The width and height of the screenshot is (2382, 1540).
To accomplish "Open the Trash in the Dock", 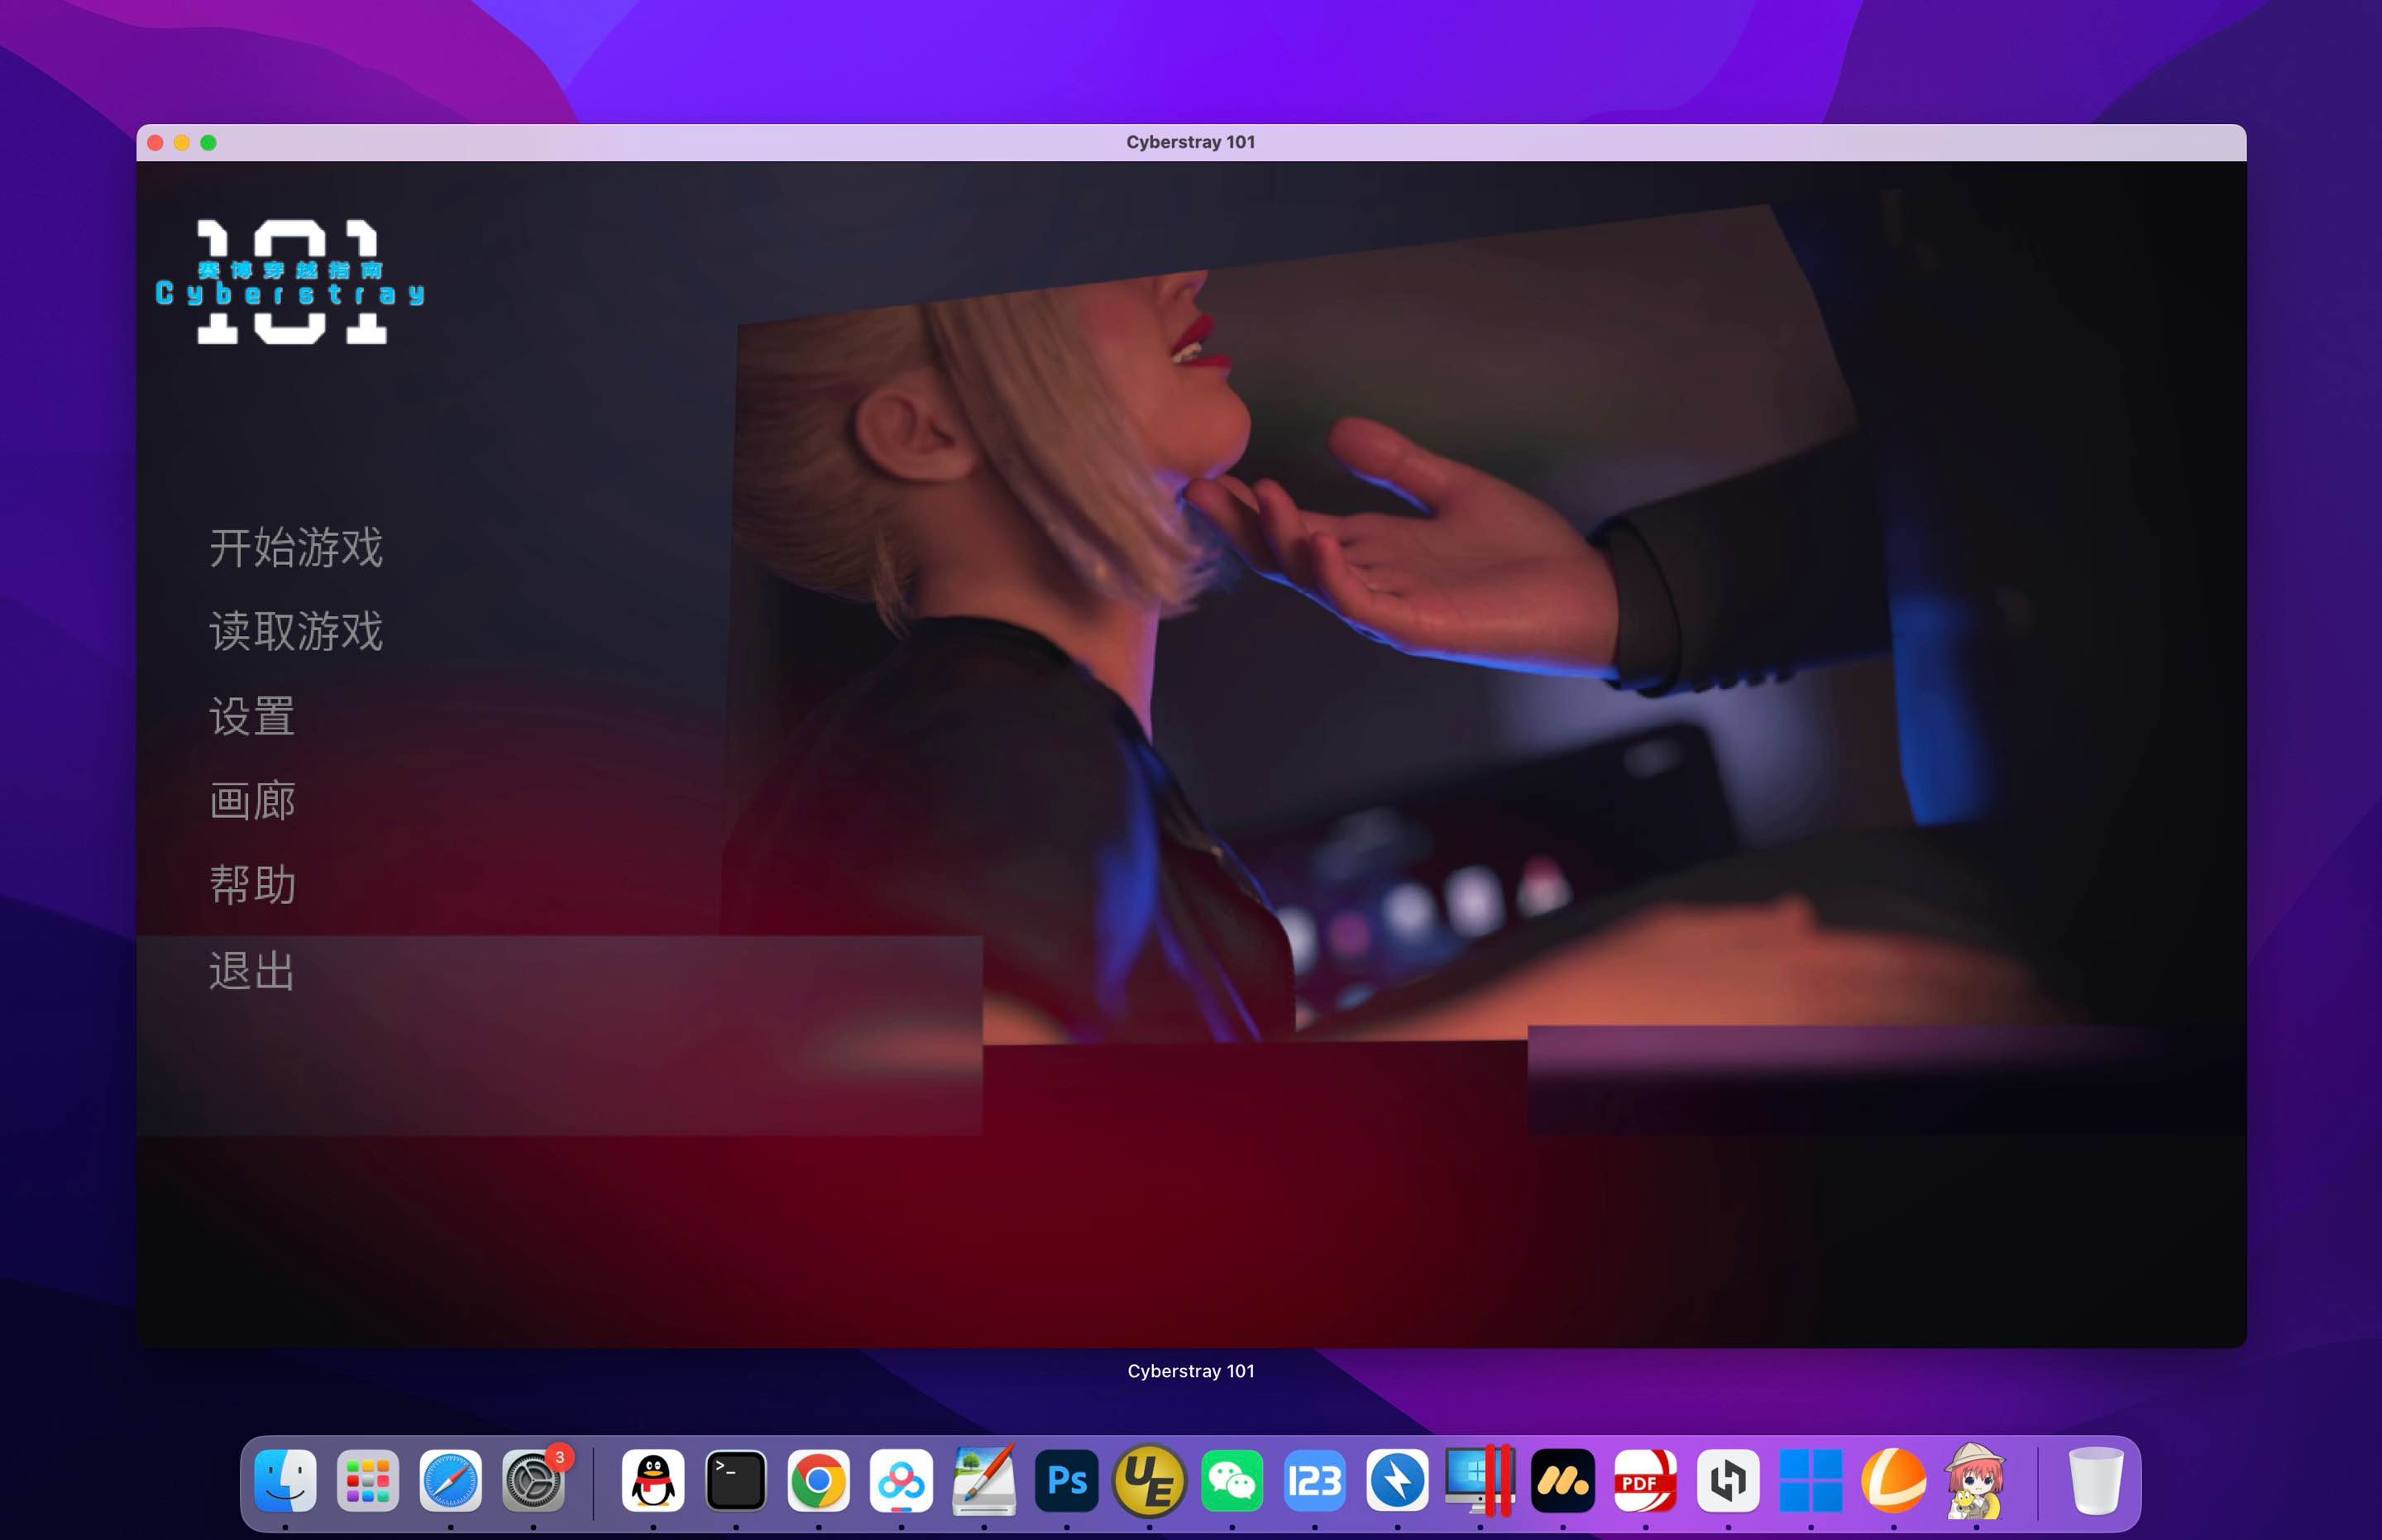I will (2095, 1480).
